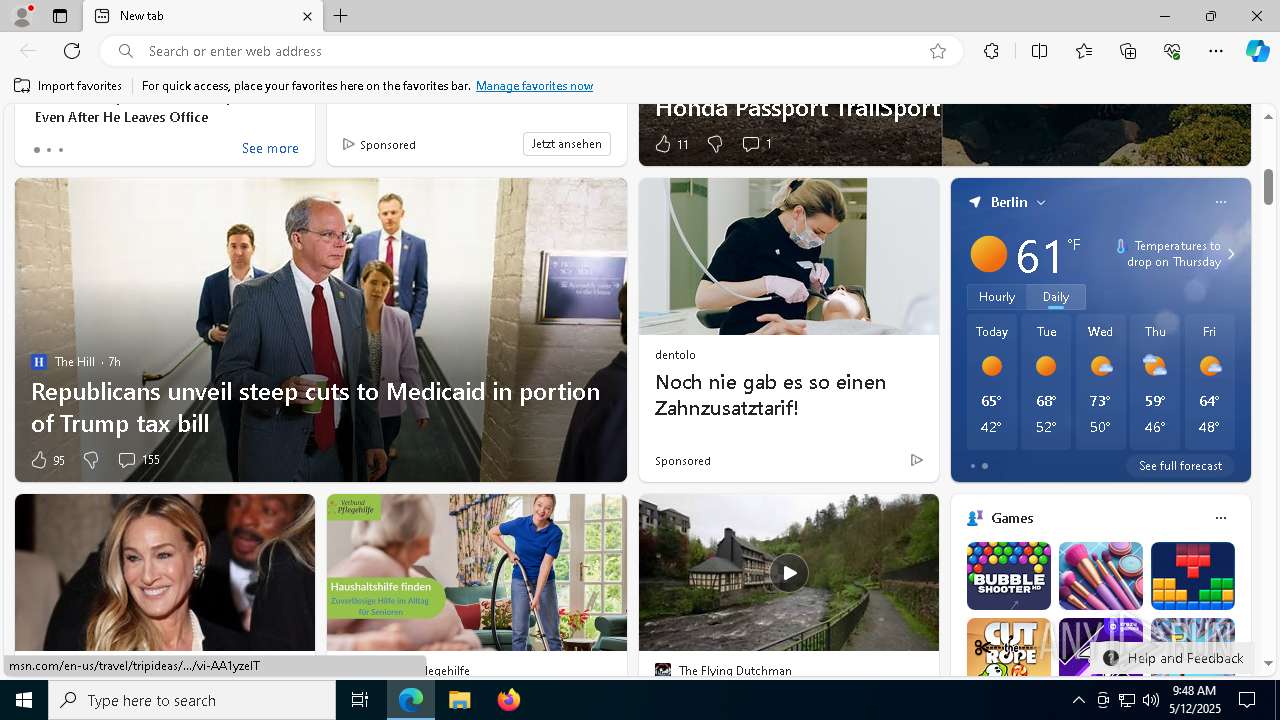Add this page to favorites star
The width and height of the screenshot is (1280, 720).
[938, 51]
